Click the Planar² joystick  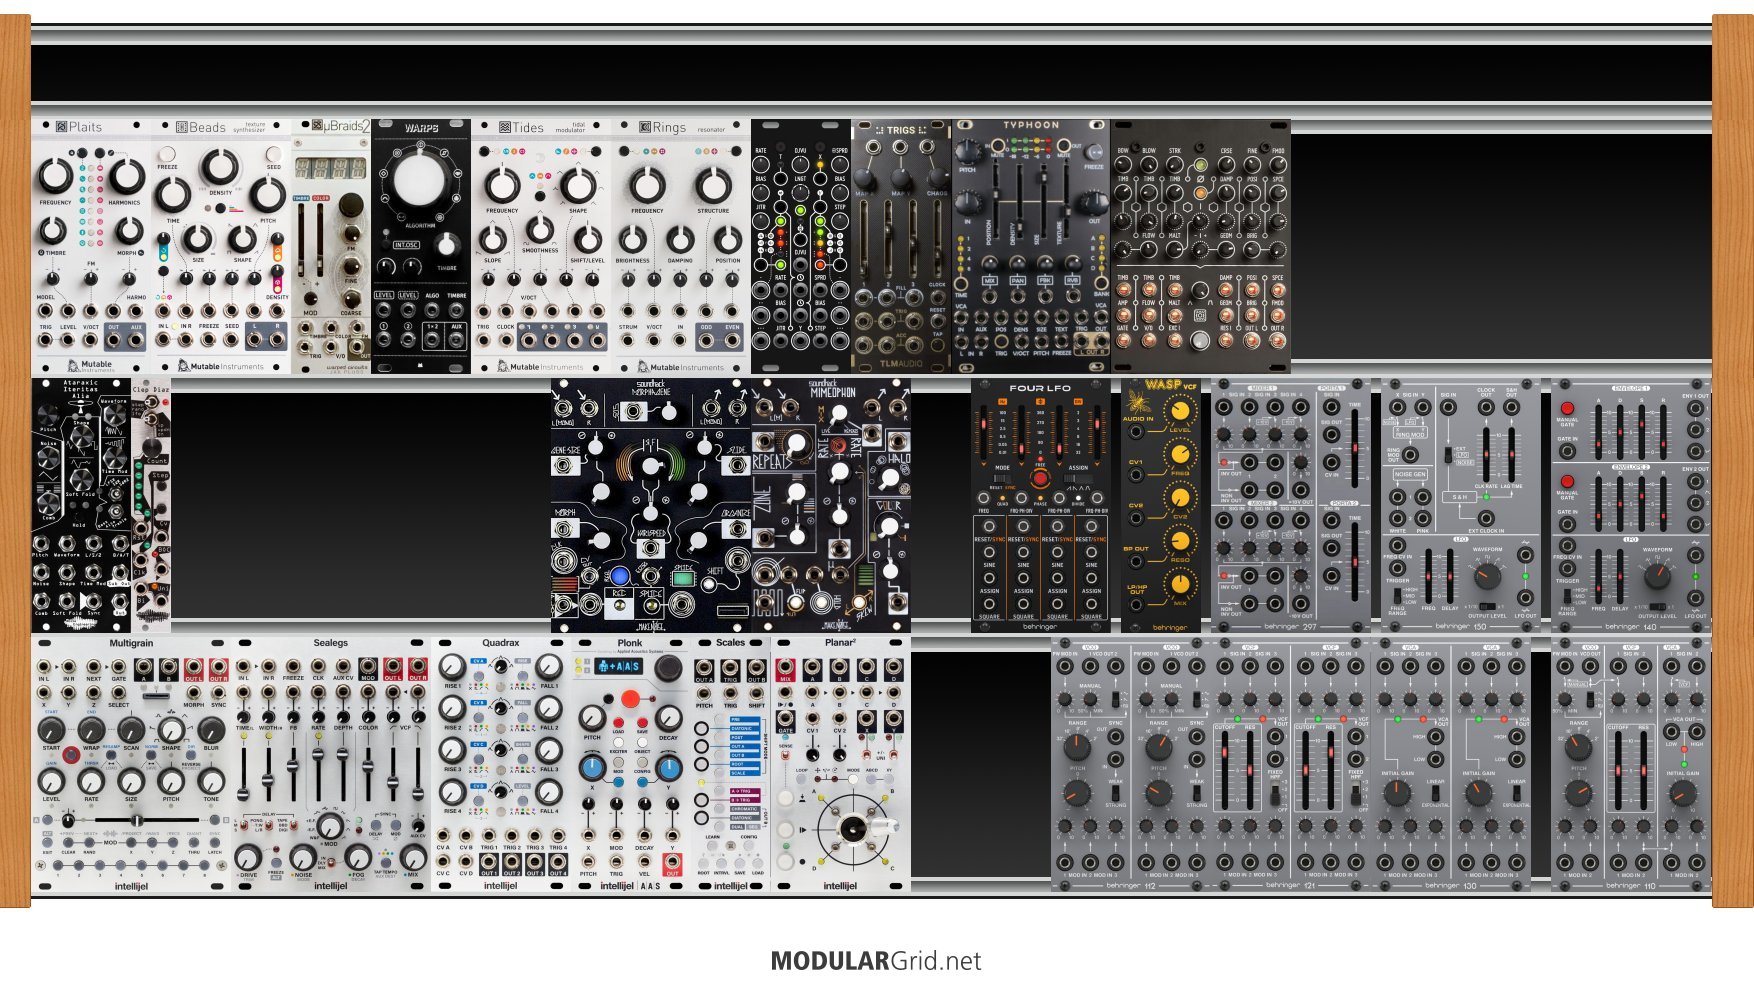click(x=853, y=829)
